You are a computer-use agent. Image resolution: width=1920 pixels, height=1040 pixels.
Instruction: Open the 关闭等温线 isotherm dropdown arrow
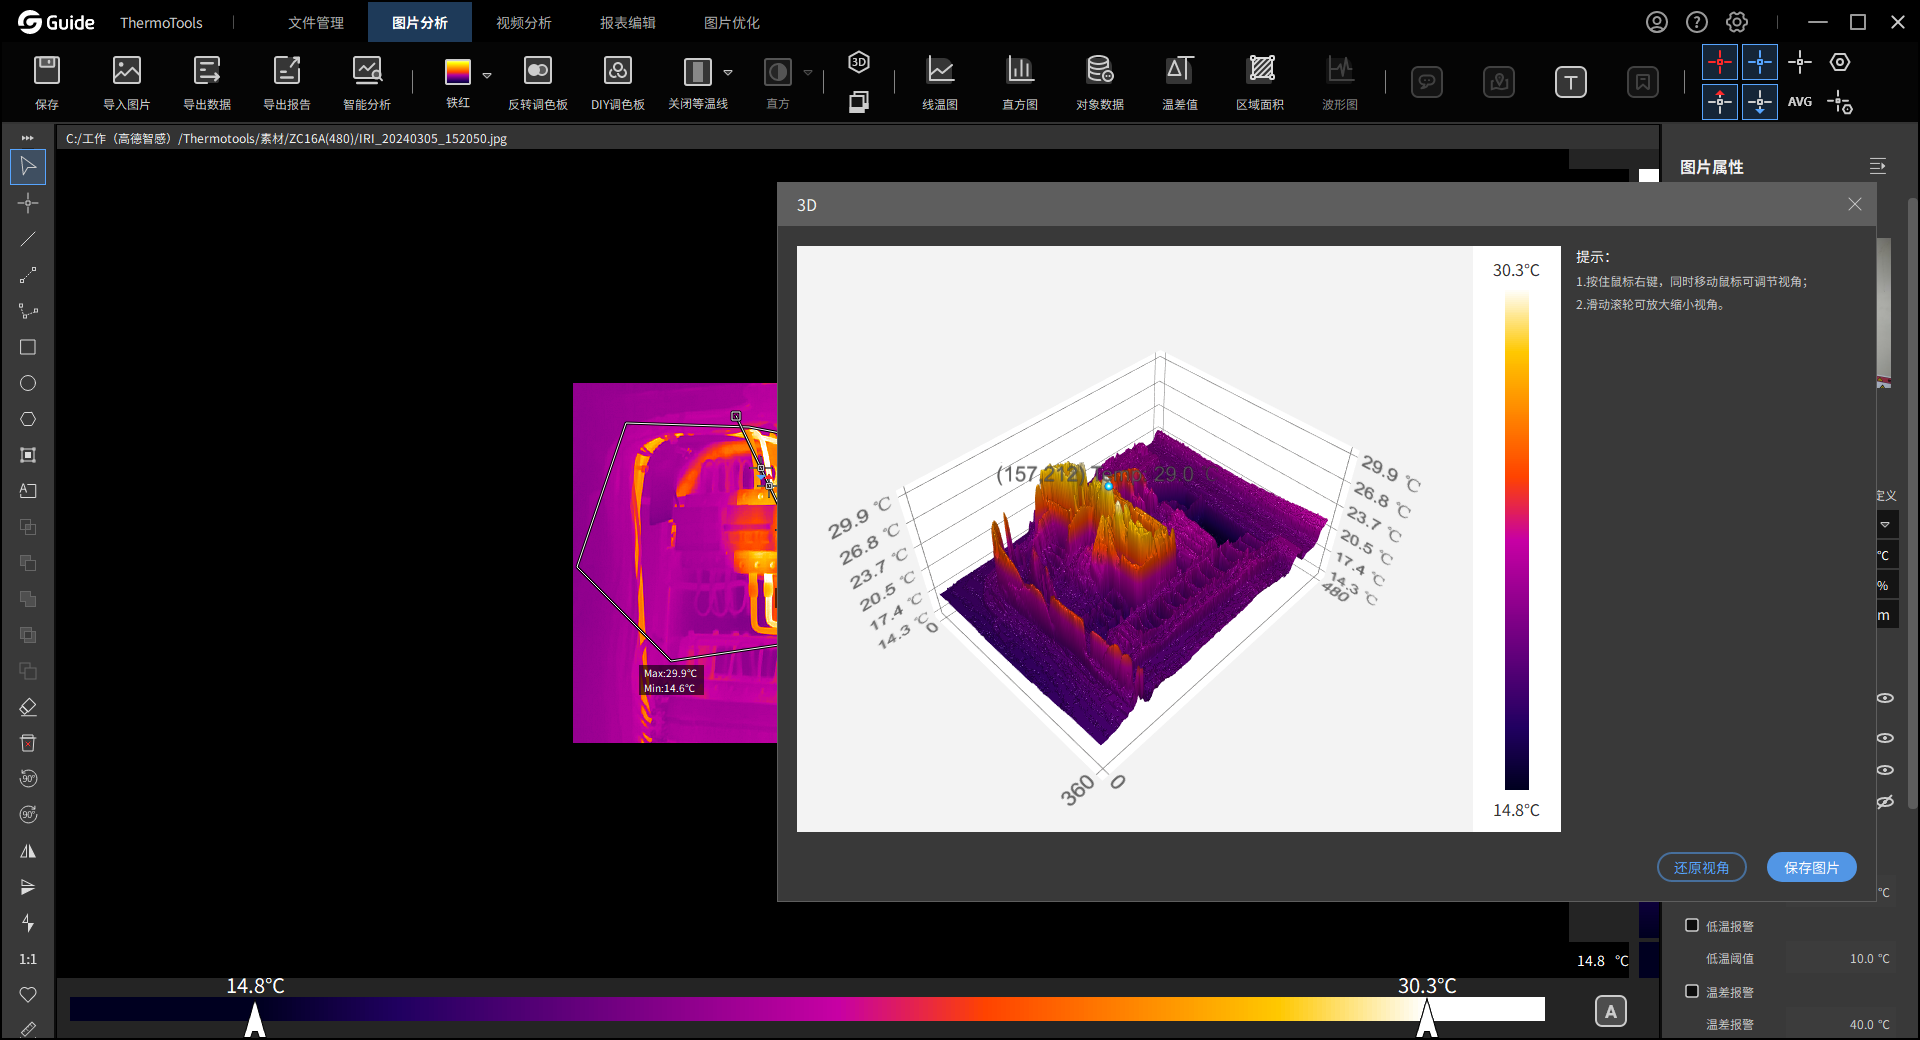pos(728,72)
